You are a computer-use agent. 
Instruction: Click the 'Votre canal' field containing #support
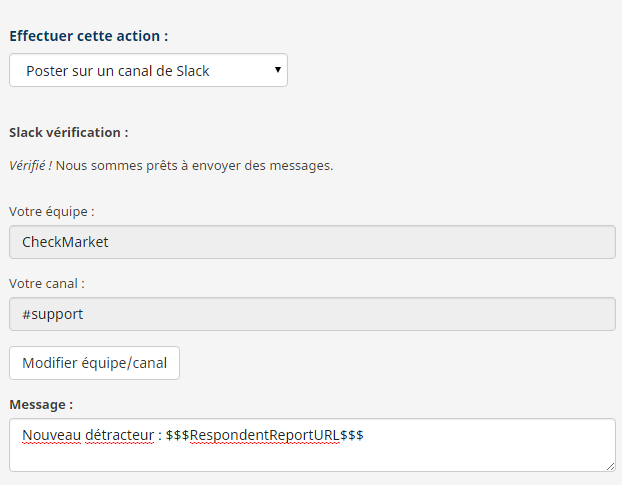312,314
